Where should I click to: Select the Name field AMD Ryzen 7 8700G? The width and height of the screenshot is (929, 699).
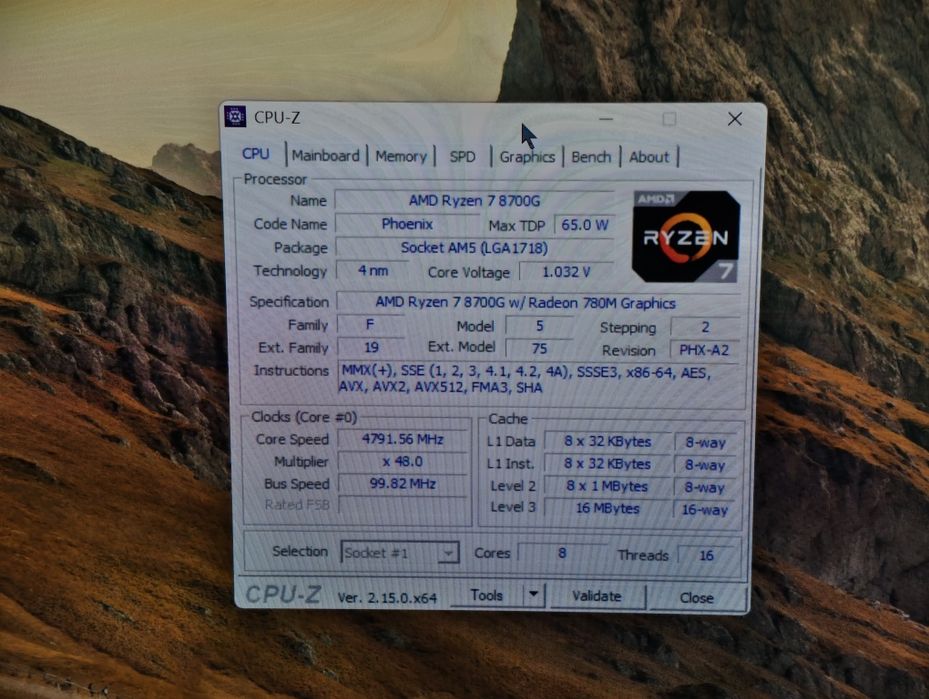tap(475, 201)
